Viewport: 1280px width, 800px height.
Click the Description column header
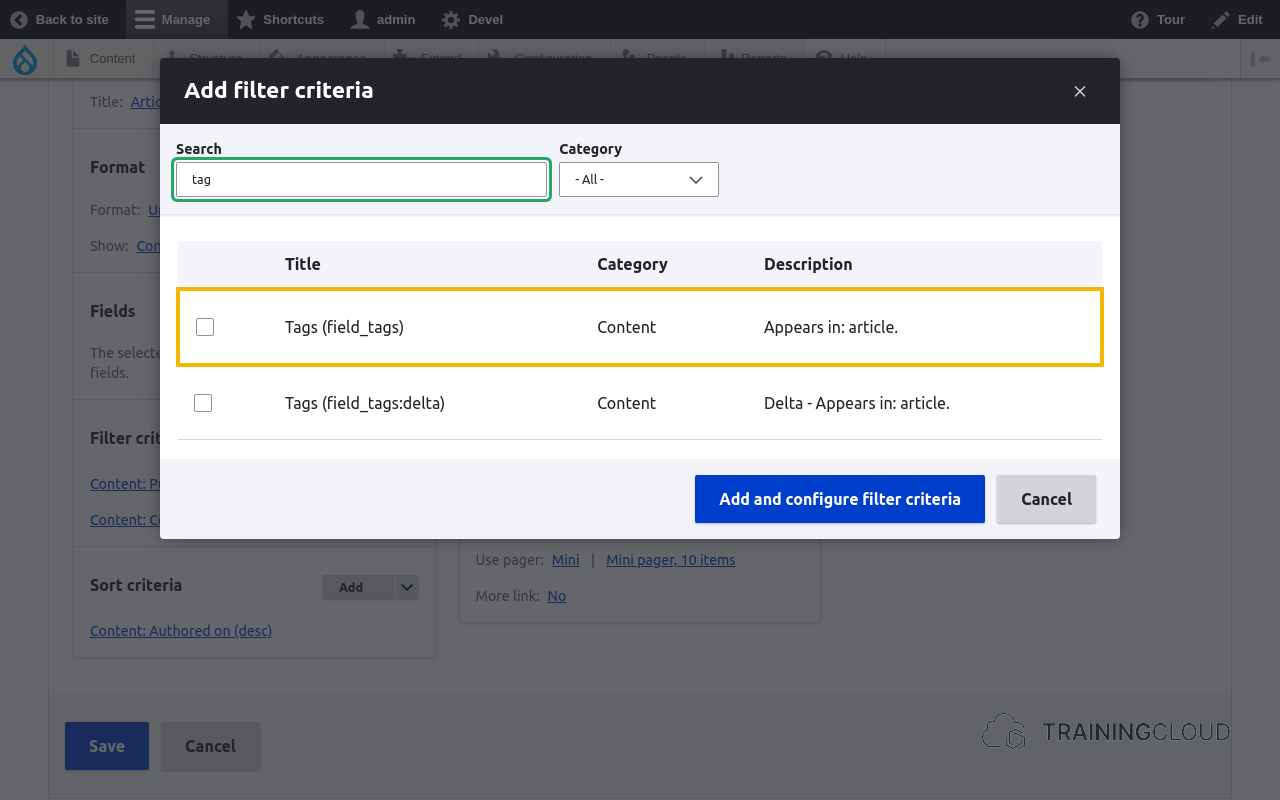[x=808, y=264]
